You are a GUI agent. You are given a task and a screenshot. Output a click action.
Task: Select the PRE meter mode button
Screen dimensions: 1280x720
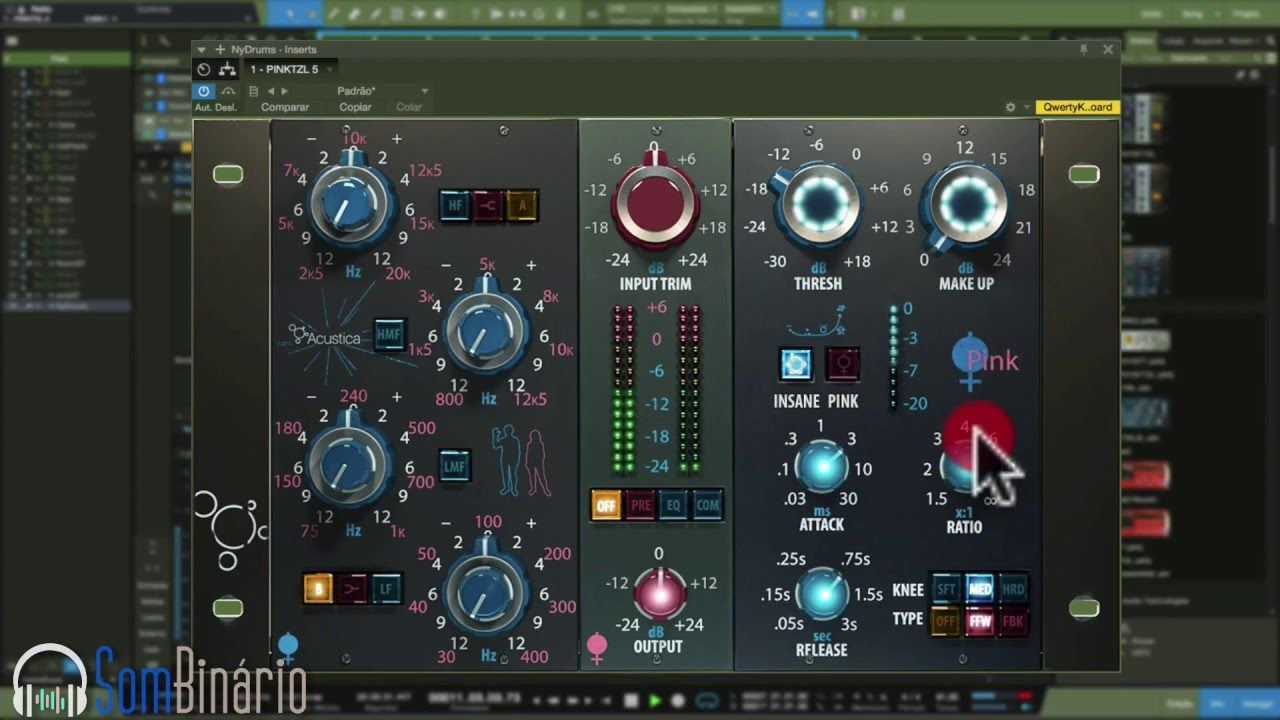coord(641,505)
